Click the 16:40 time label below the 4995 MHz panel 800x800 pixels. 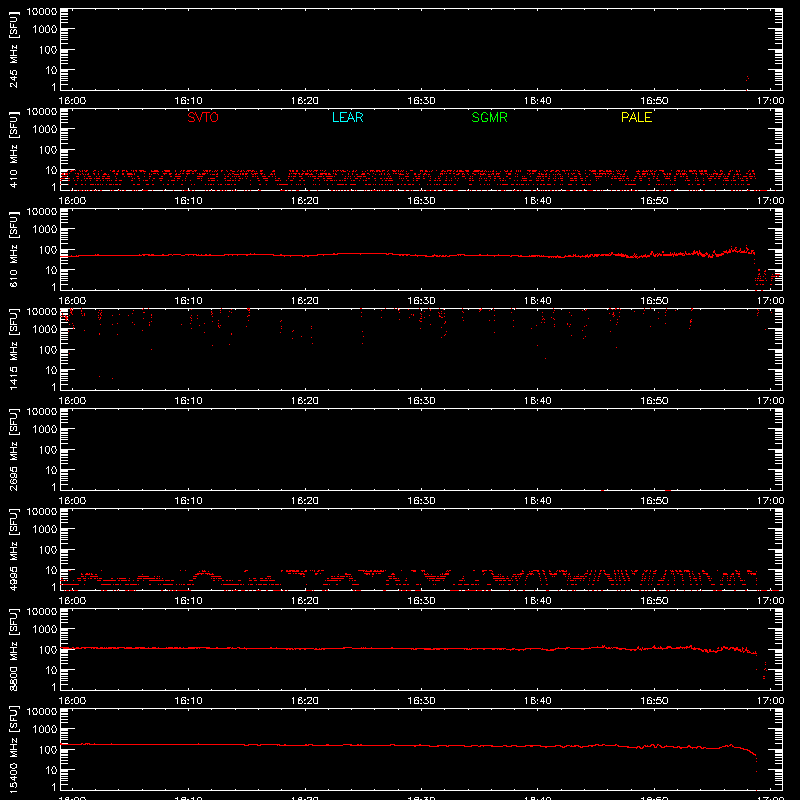[x=537, y=601]
